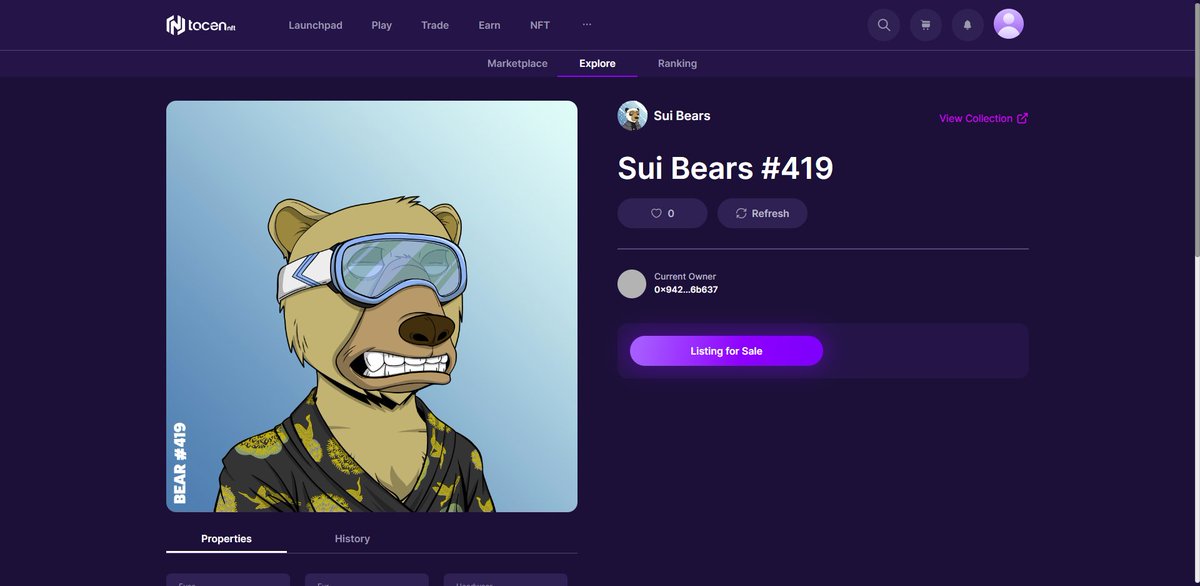
Task: Expand the more options ellipsis menu
Action: (x=587, y=24)
